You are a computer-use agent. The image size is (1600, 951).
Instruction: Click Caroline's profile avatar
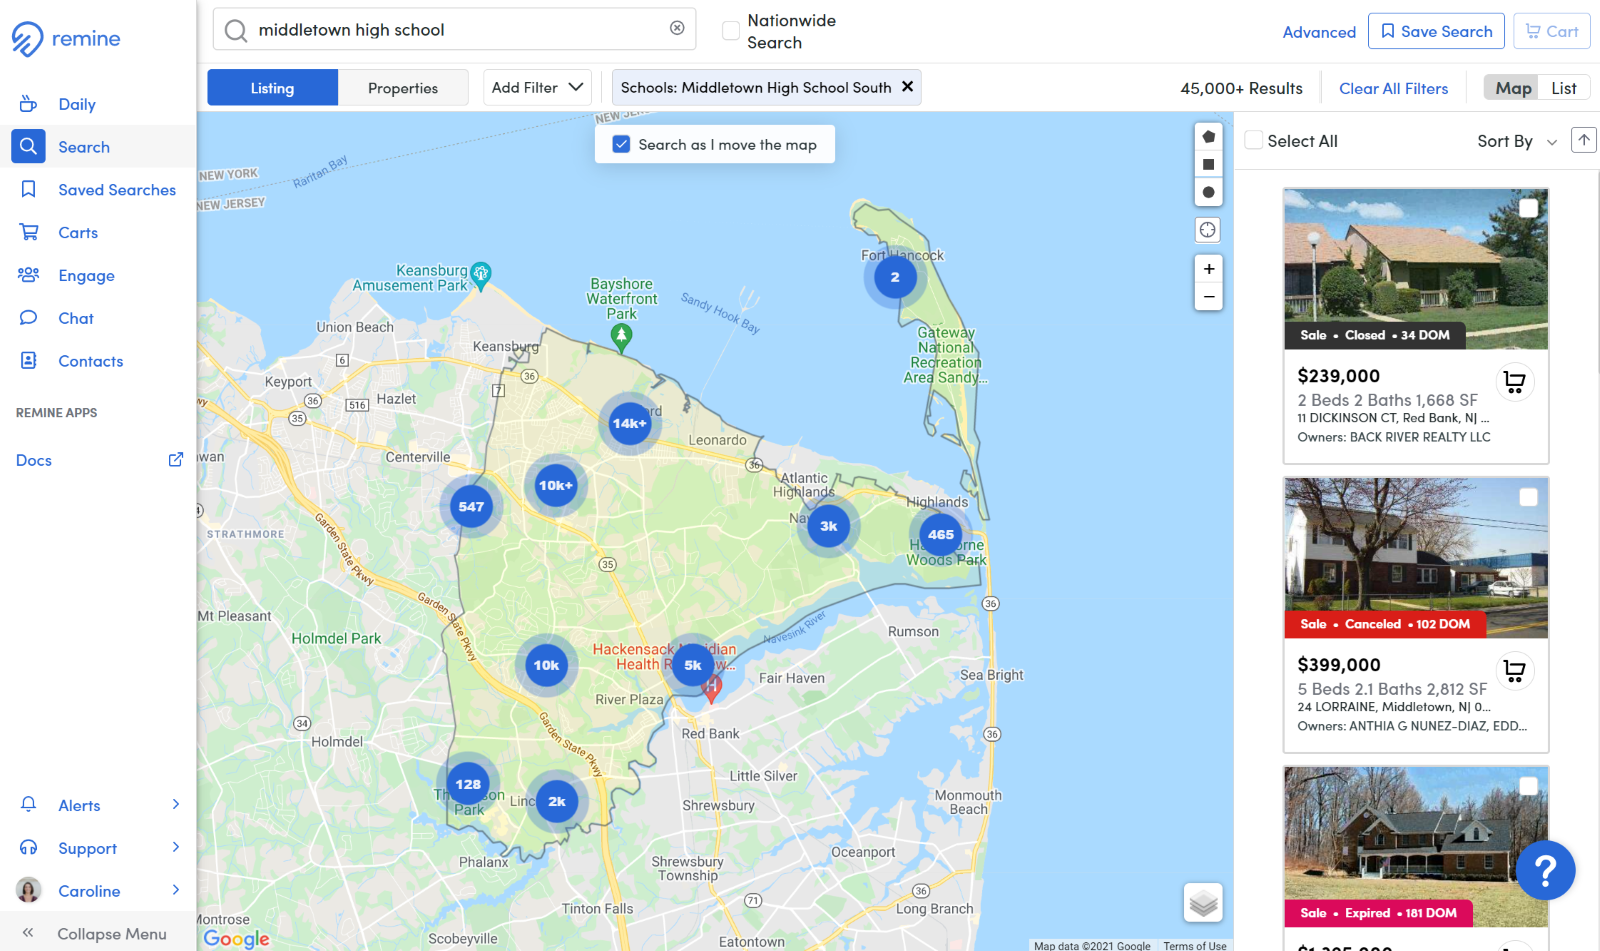[x=28, y=890]
